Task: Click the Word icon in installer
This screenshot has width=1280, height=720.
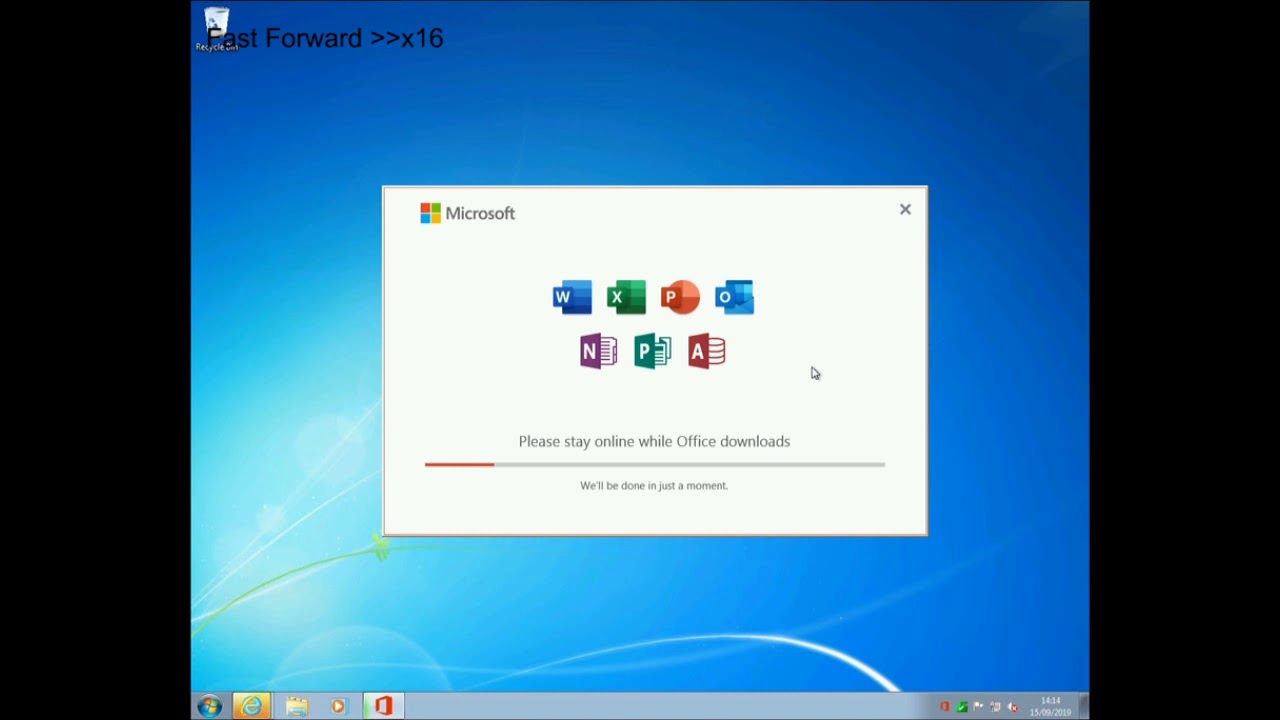Action: pyautogui.click(x=572, y=297)
